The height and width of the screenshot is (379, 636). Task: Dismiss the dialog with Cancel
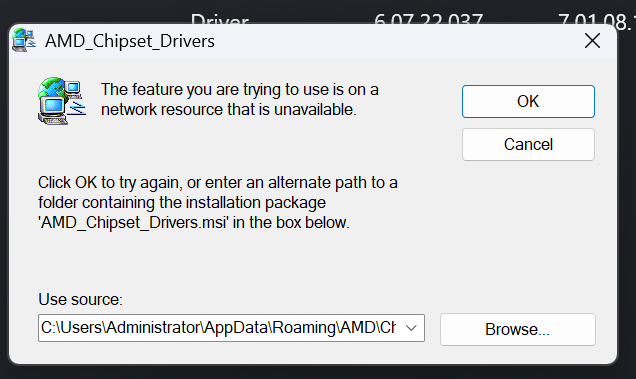(x=528, y=144)
